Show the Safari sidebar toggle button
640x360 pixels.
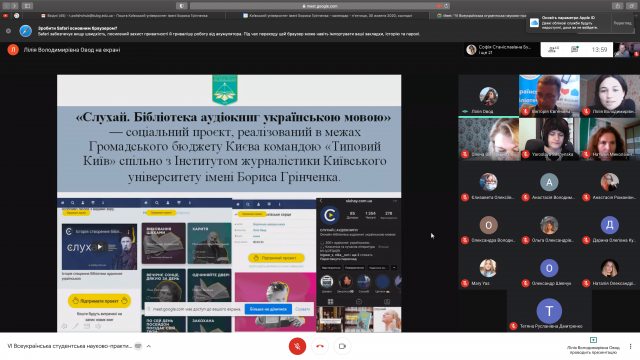[27, 6]
